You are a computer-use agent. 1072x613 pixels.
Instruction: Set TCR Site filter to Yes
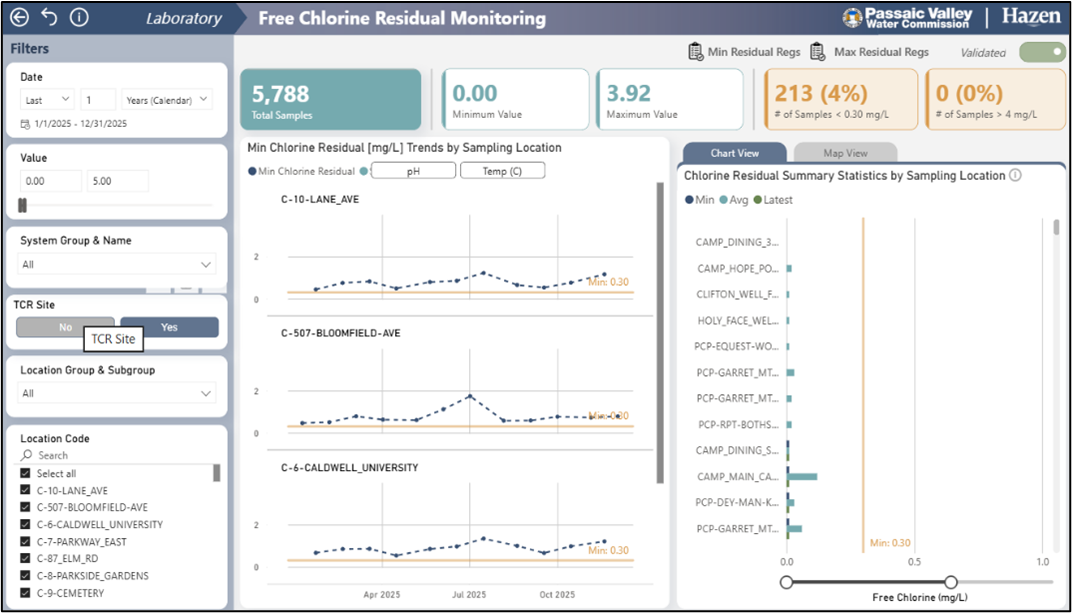[169, 327]
